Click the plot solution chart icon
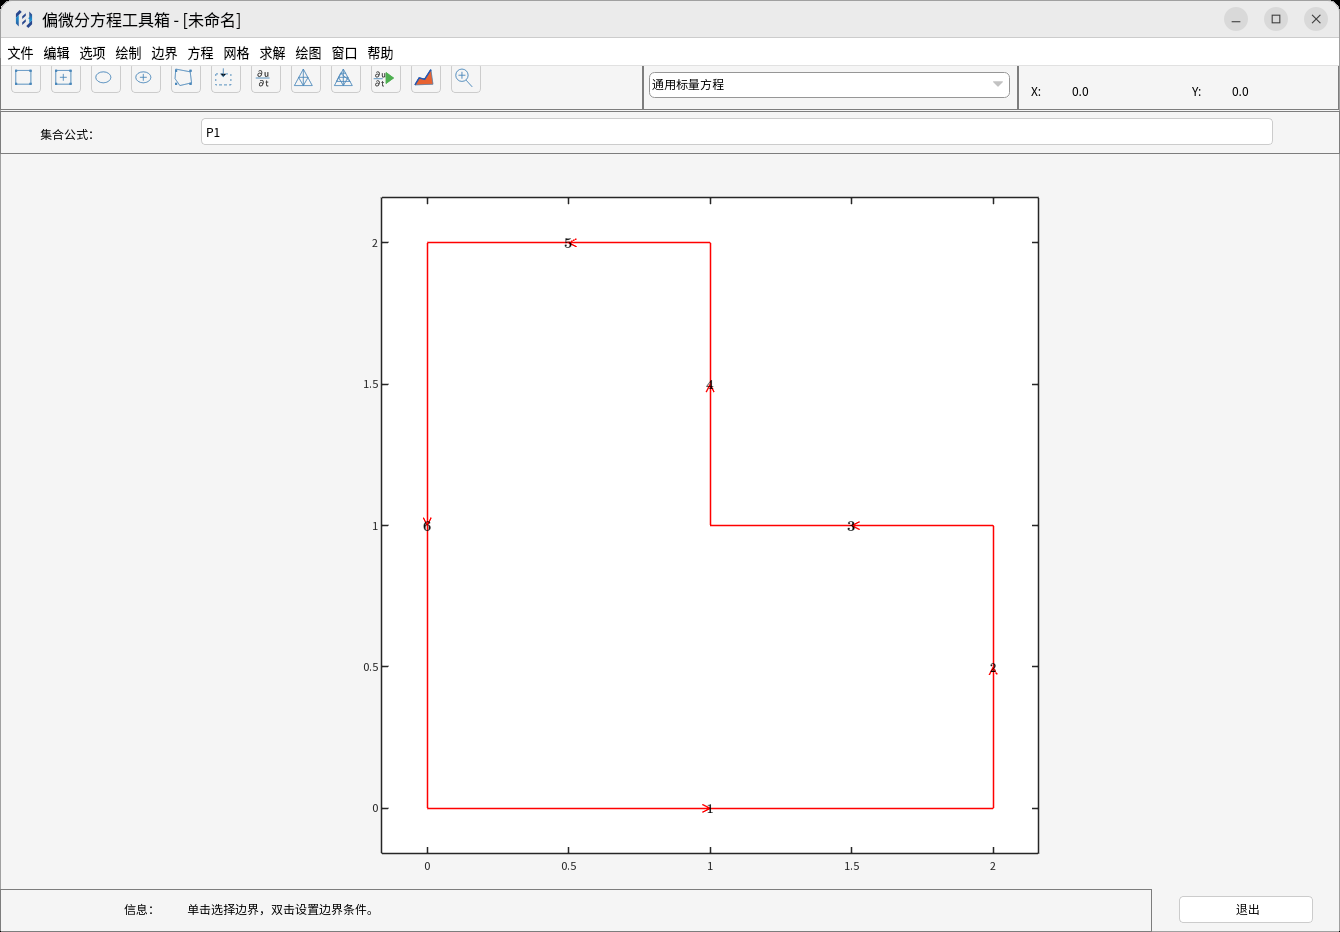Image resolution: width=1340 pixels, height=932 pixels. [425, 78]
